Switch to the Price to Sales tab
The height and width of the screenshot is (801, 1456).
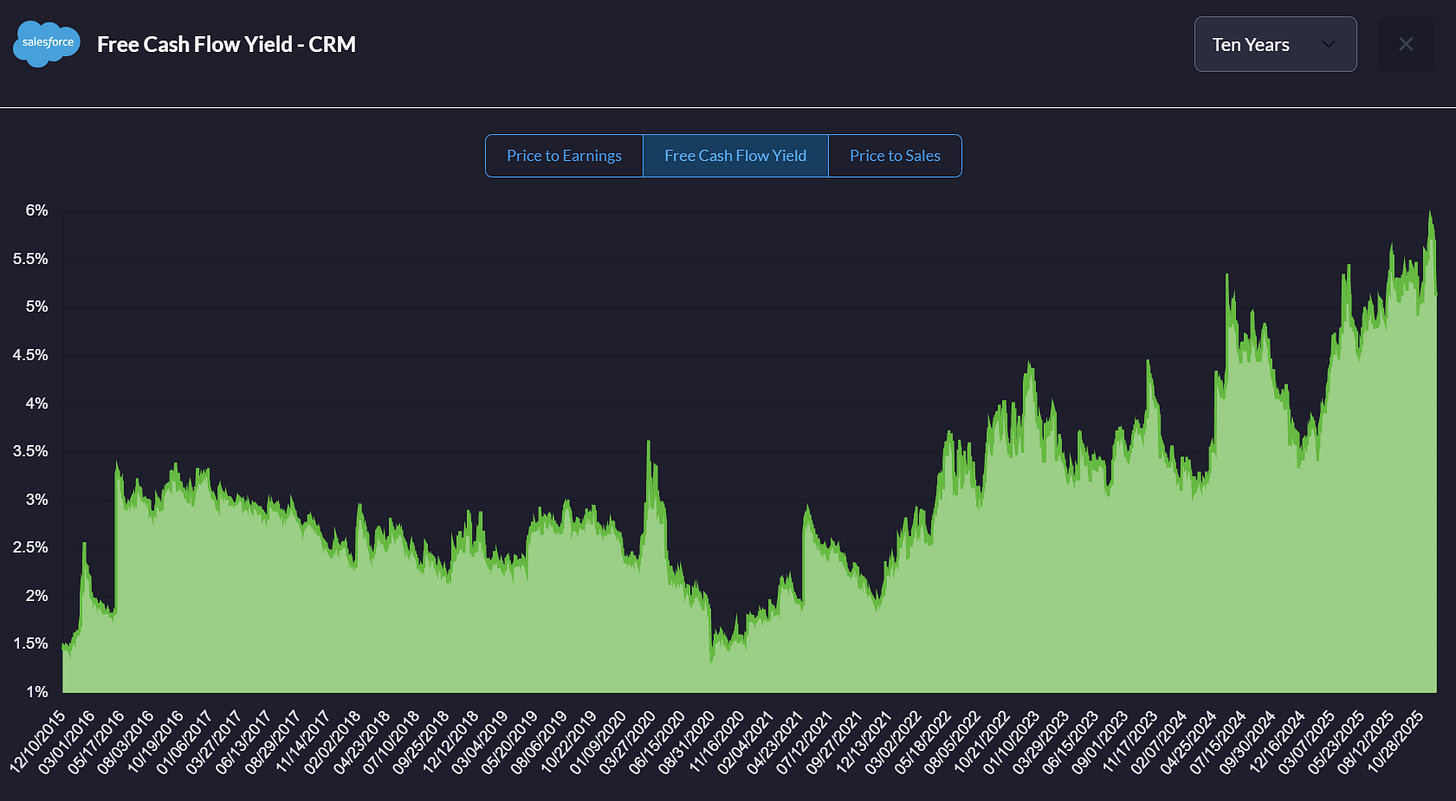point(895,156)
